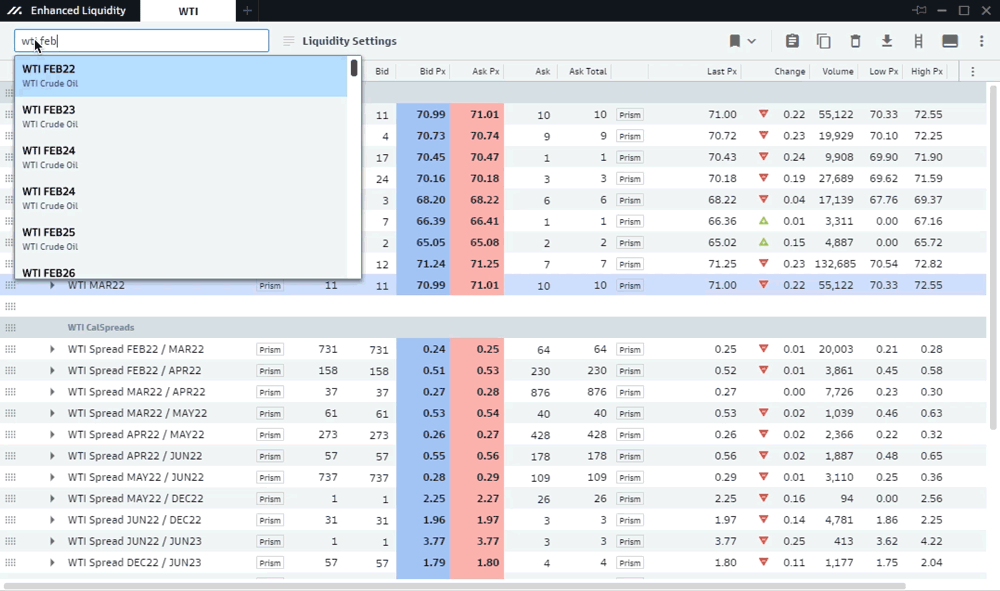Click the WTI CalSpreads group label
This screenshot has width=1000, height=591.
pos(101,328)
